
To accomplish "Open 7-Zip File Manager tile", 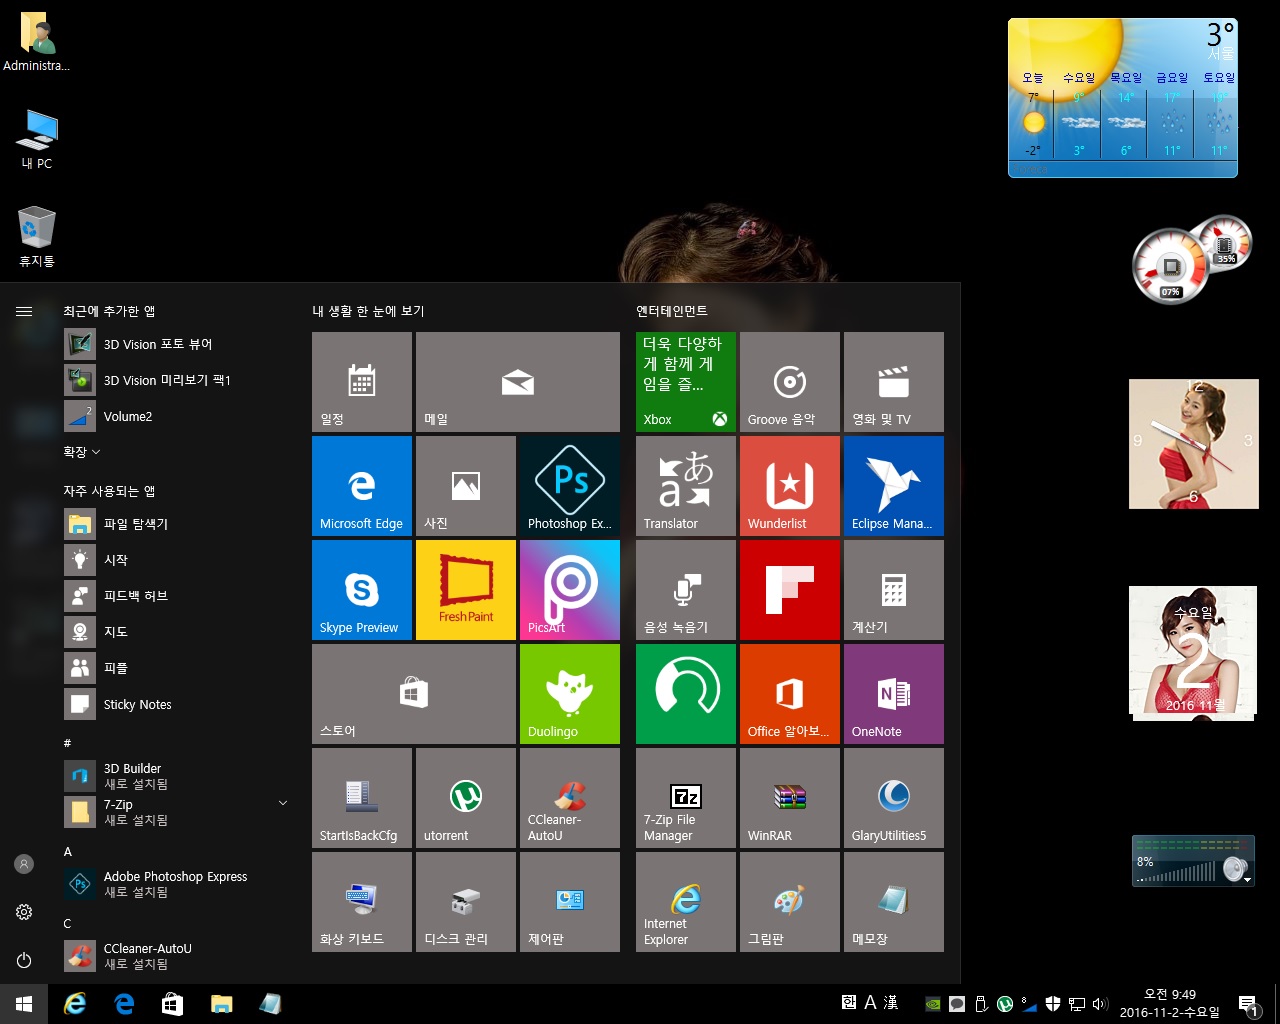I will pyautogui.click(x=686, y=798).
